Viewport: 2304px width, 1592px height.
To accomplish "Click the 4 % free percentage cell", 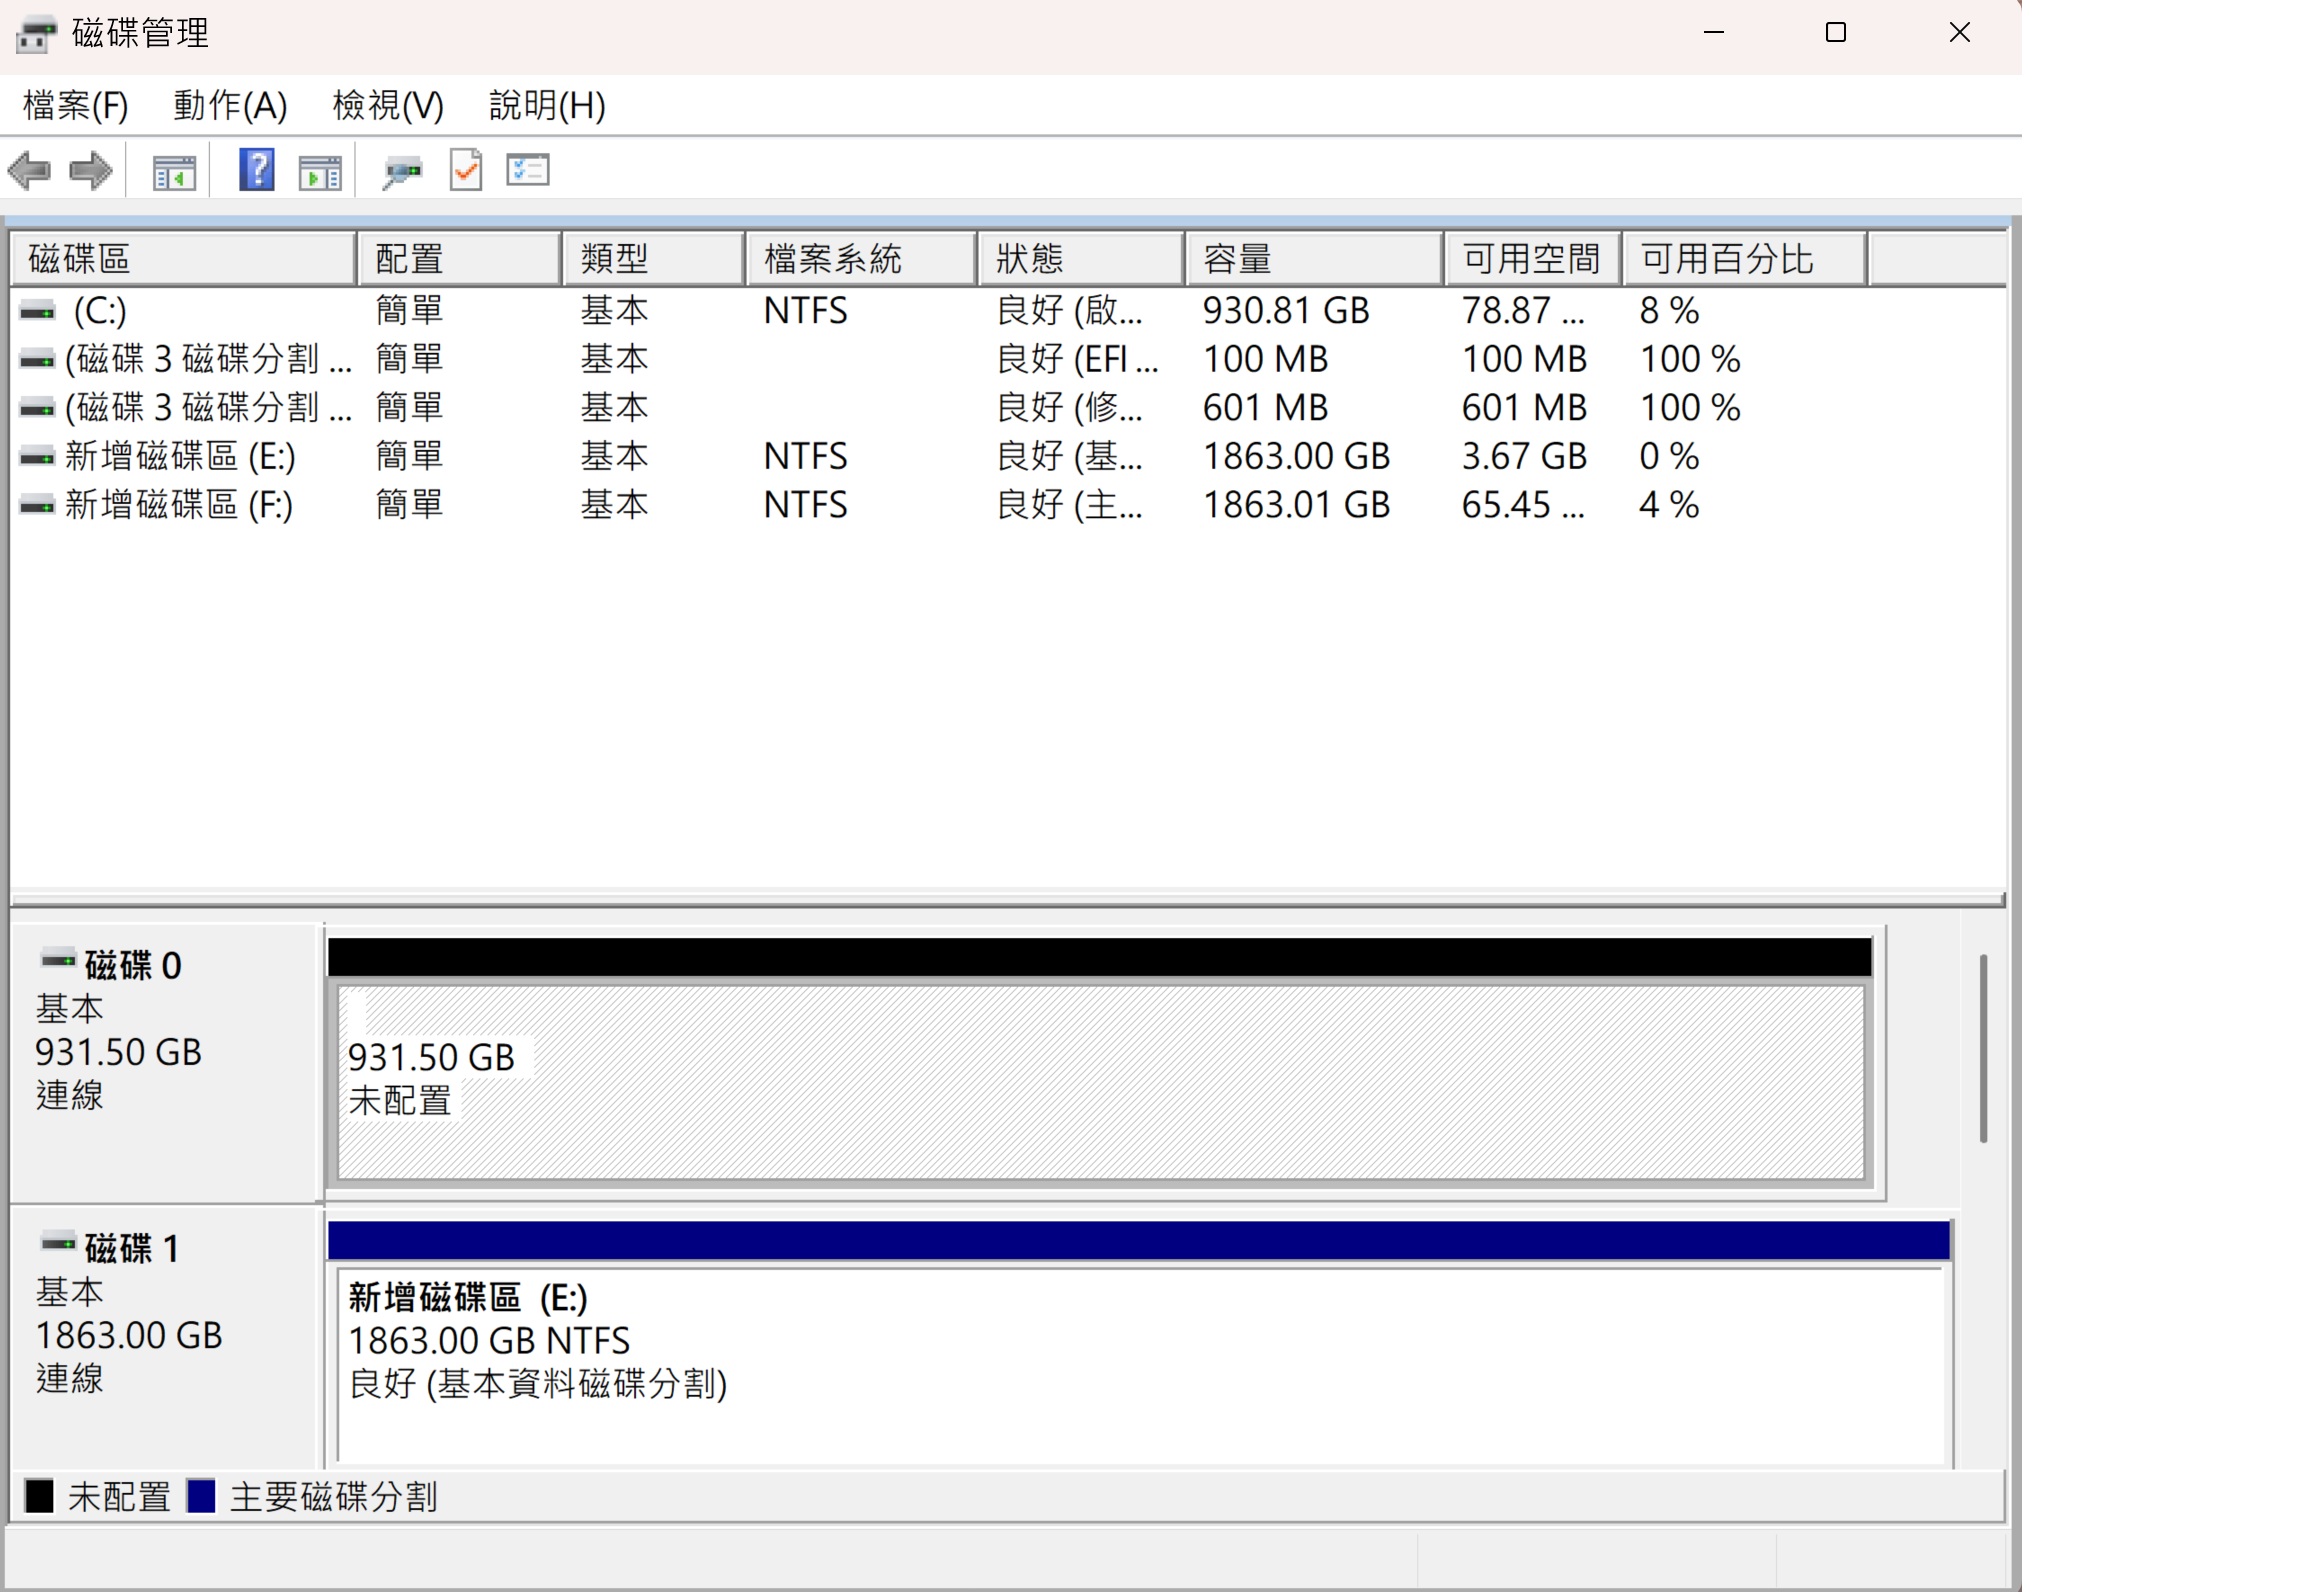I will pos(1669,505).
